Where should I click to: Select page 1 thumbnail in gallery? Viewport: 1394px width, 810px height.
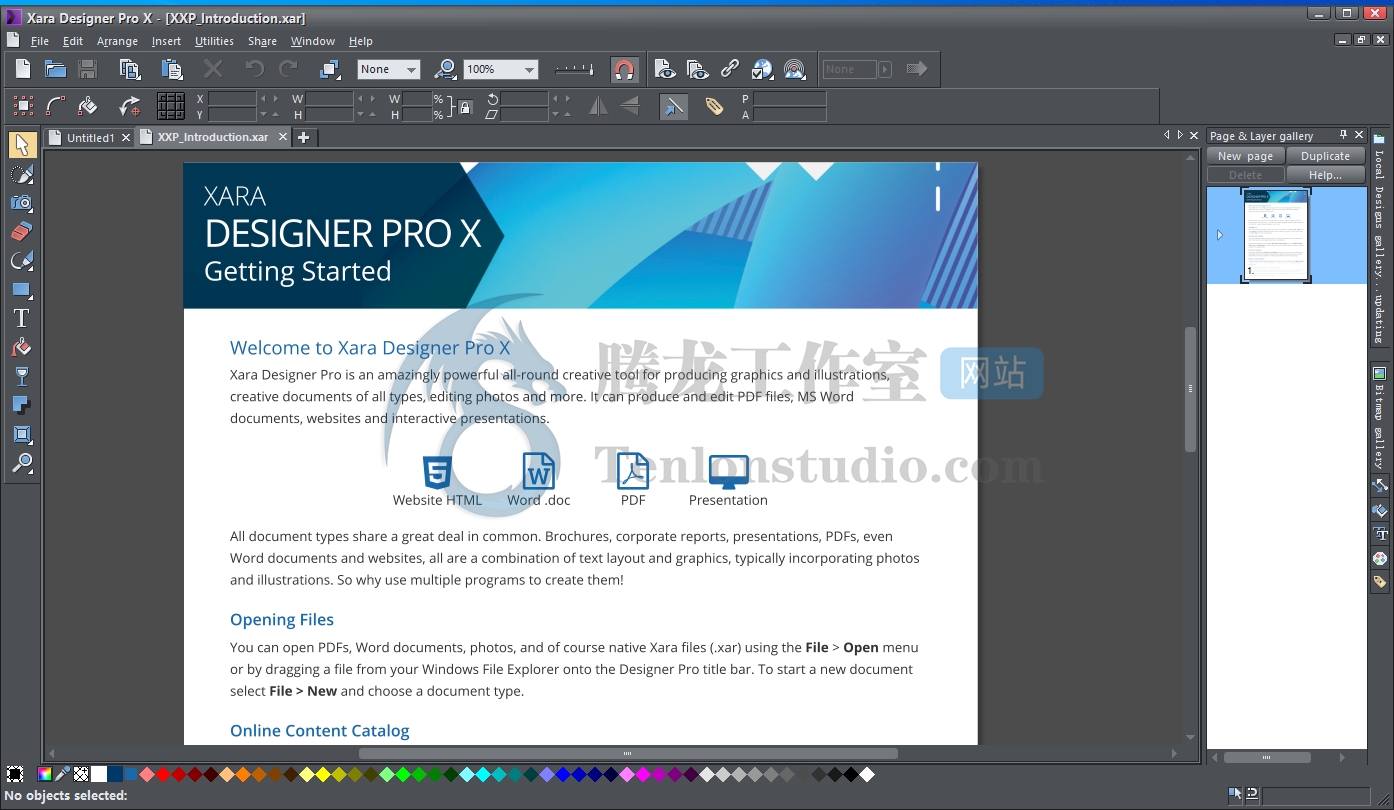point(1275,235)
